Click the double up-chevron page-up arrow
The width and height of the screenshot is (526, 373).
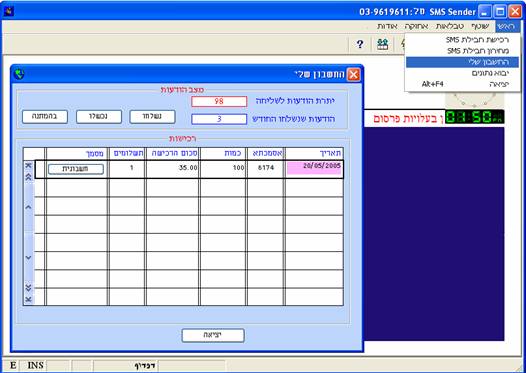click(29, 177)
